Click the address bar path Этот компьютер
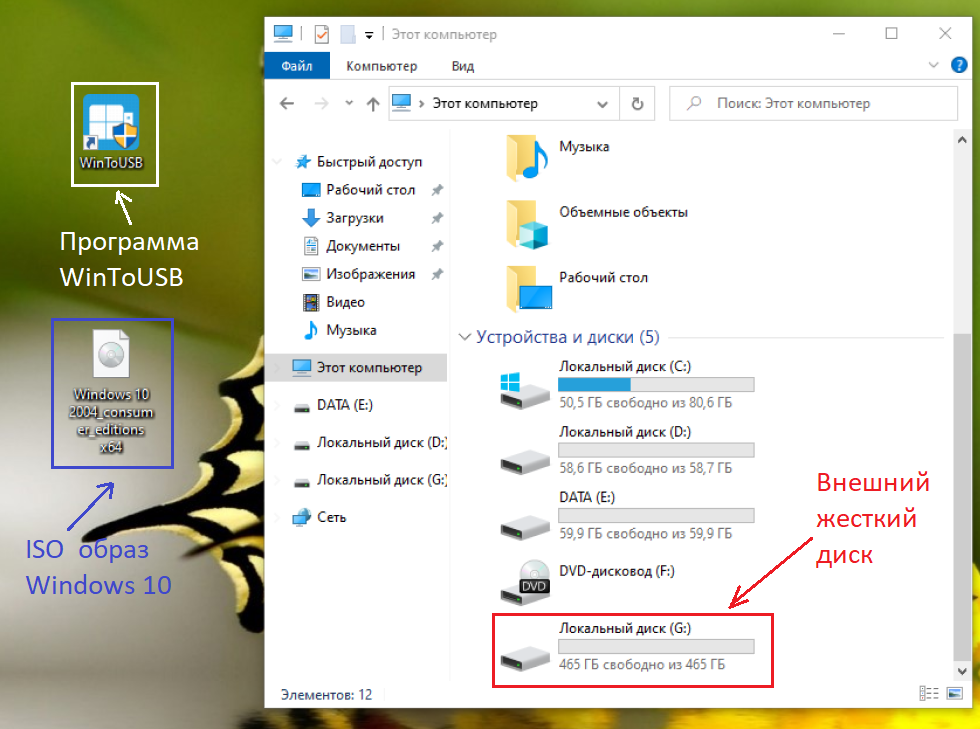Viewport: 980px width, 729px height. 485,104
